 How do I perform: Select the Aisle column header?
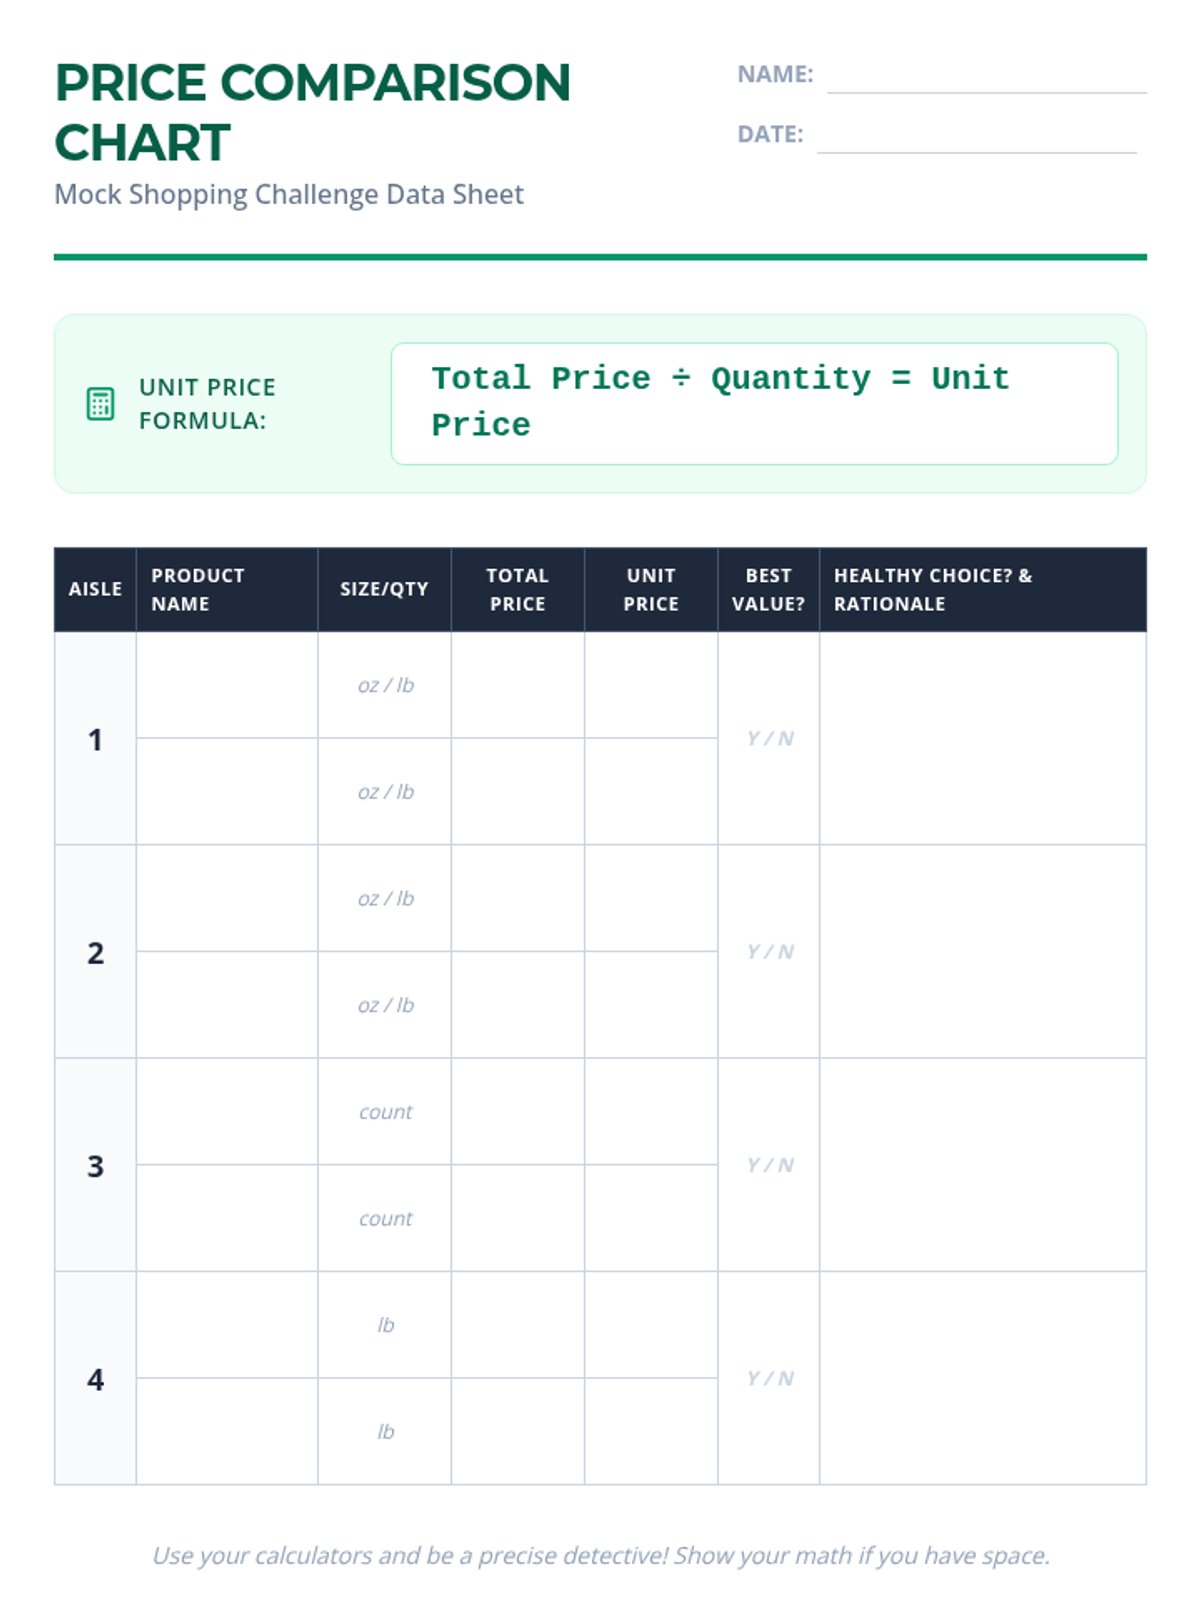point(95,589)
